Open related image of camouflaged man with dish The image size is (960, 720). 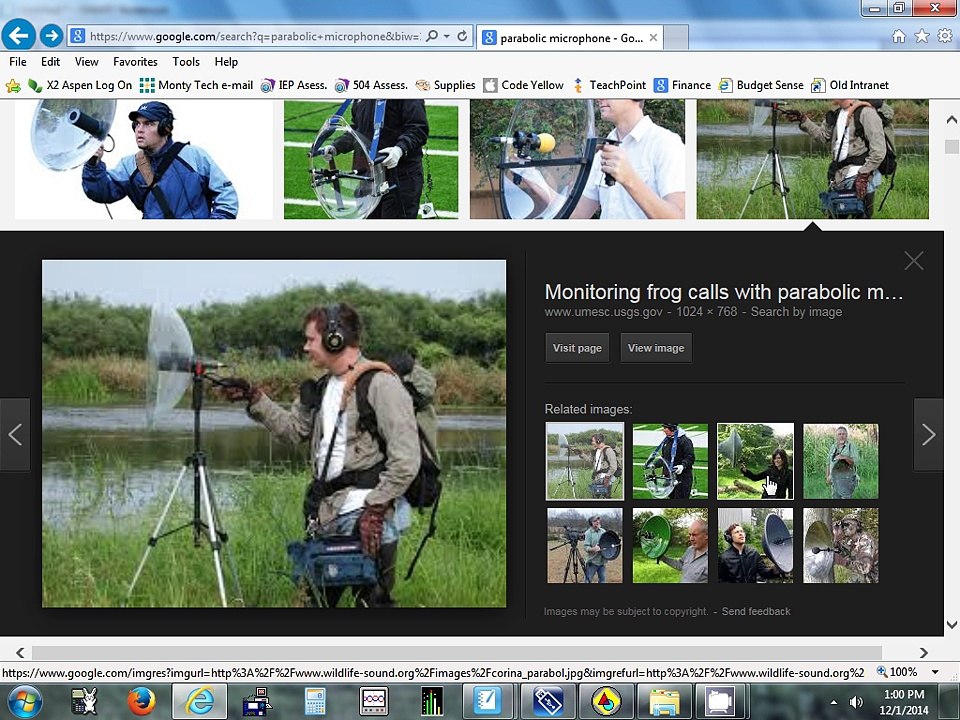click(x=841, y=546)
